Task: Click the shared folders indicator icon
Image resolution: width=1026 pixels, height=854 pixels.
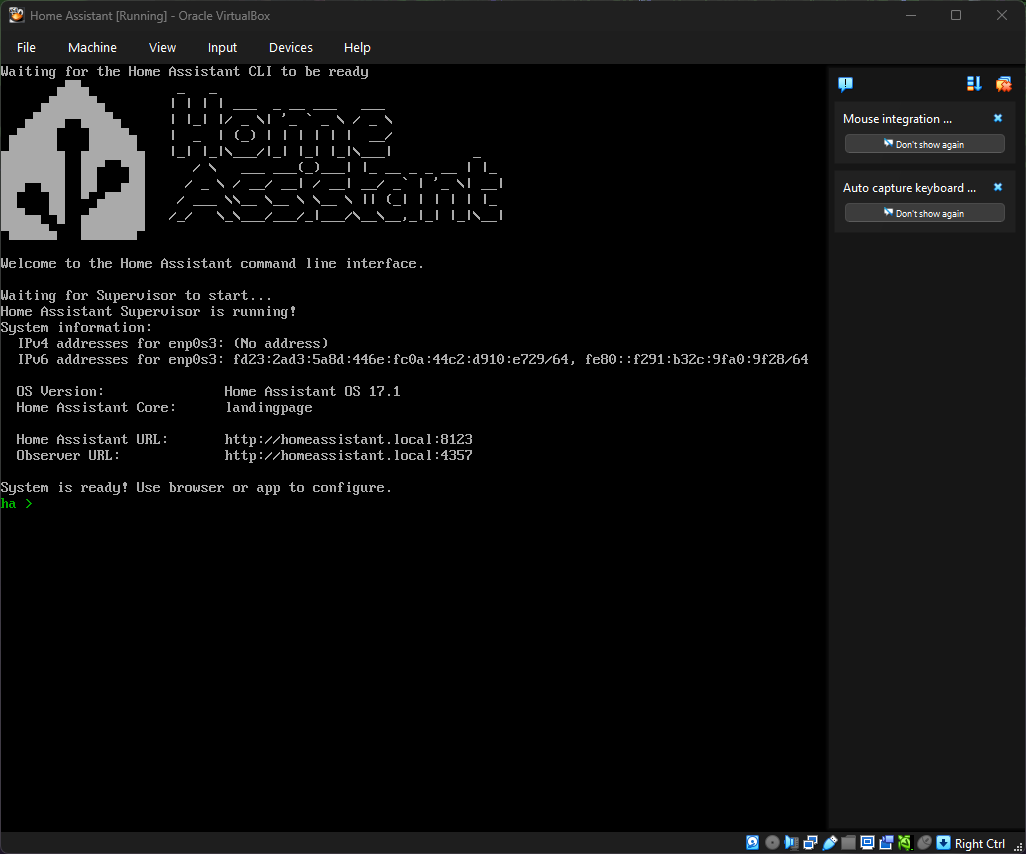Action: pos(848,843)
